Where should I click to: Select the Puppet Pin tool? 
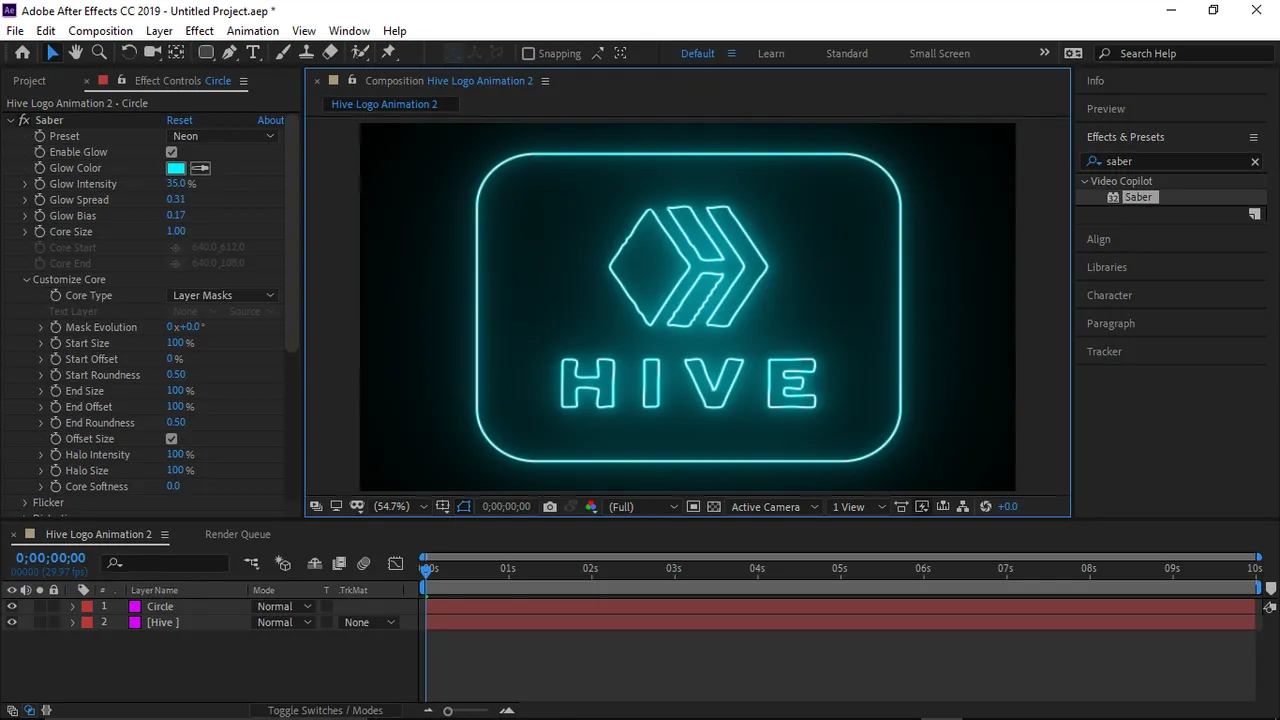click(389, 53)
